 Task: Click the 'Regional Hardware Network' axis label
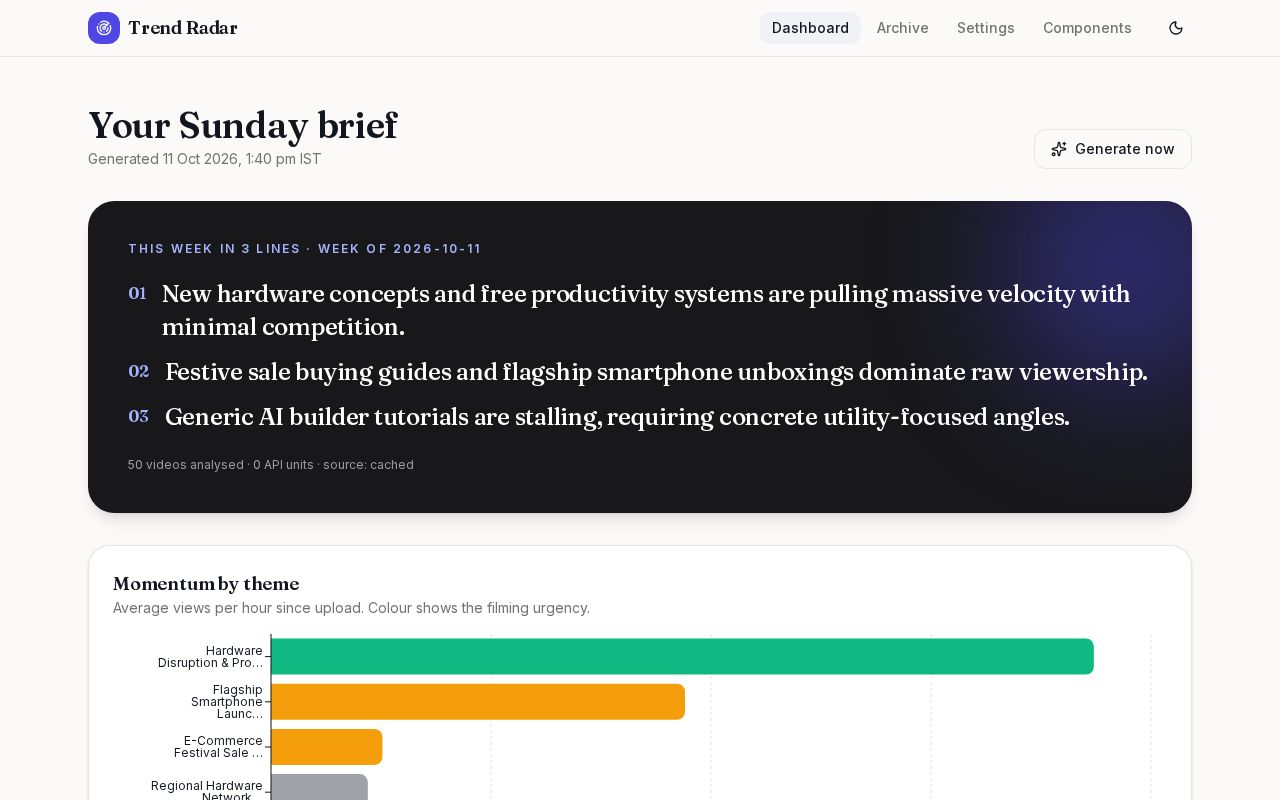pyautogui.click(x=207, y=790)
